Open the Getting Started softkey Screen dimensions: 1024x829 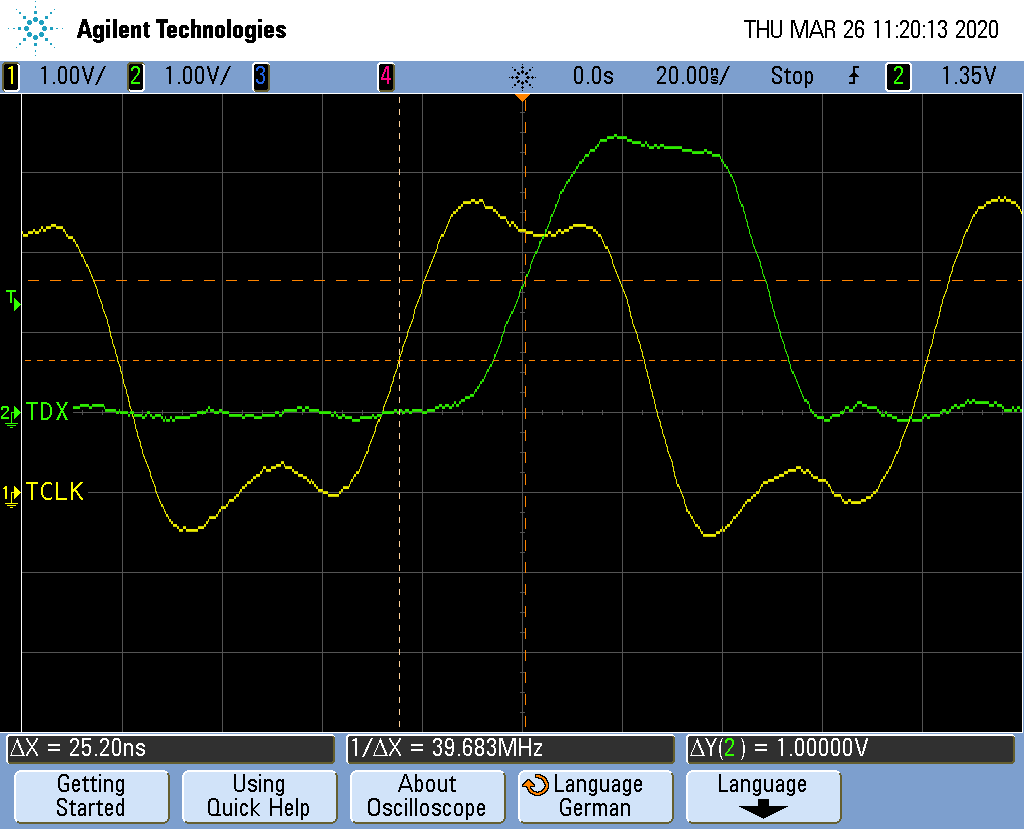[x=90, y=797]
